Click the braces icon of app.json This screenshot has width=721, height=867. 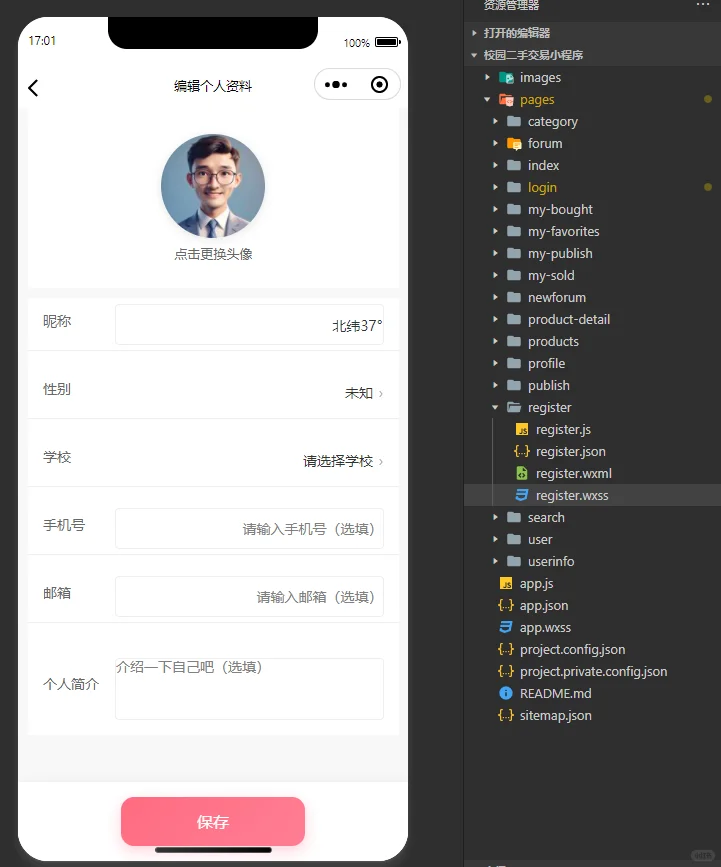506,605
